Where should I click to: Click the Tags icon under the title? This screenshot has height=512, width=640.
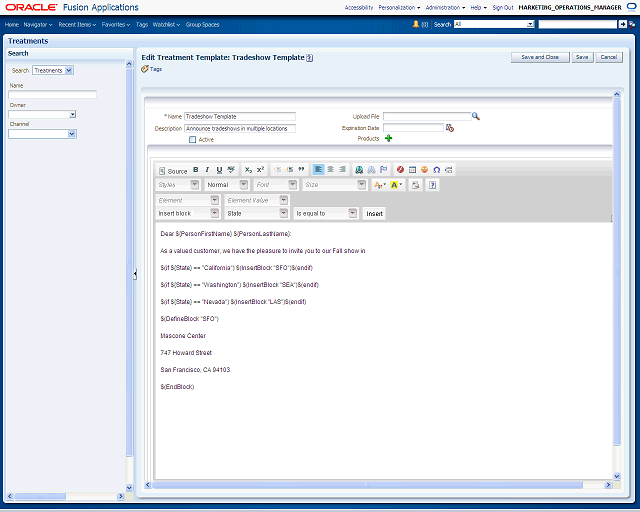pos(145,69)
